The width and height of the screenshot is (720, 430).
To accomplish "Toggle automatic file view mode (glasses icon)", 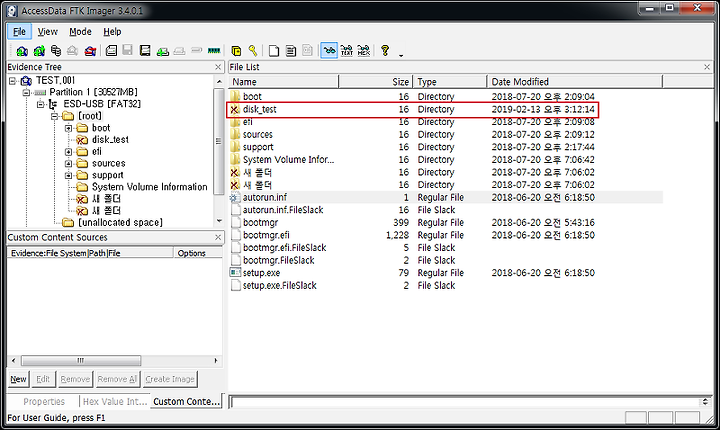I will [x=329, y=51].
